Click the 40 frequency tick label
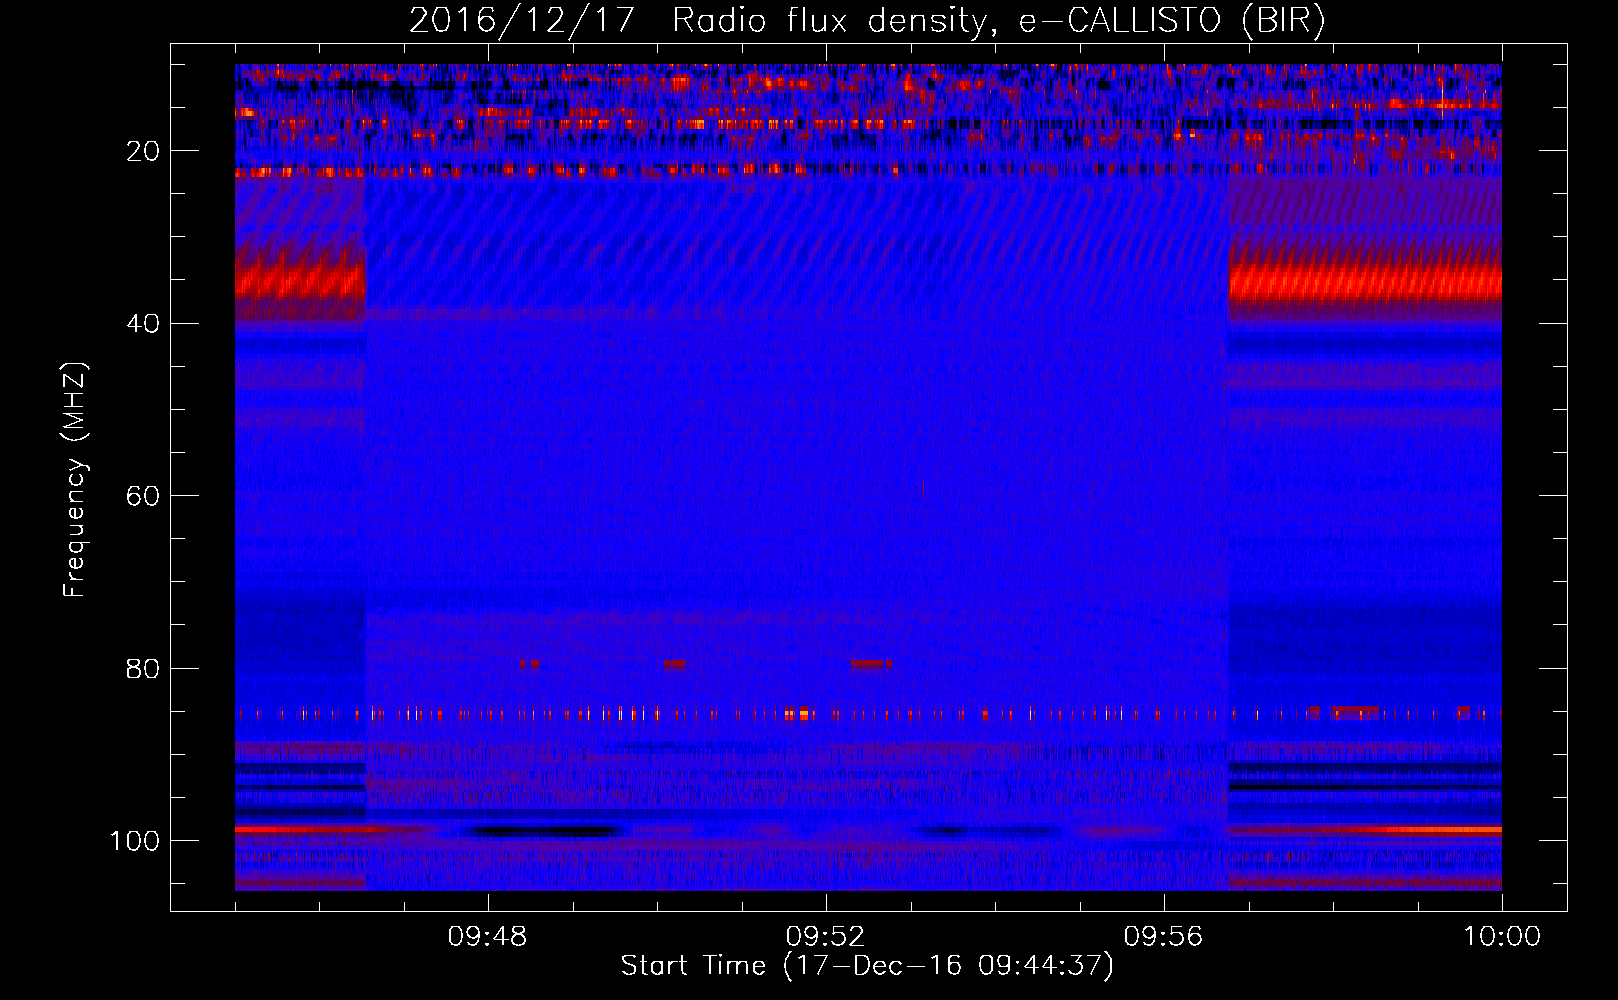The width and height of the screenshot is (1618, 1000). point(144,324)
